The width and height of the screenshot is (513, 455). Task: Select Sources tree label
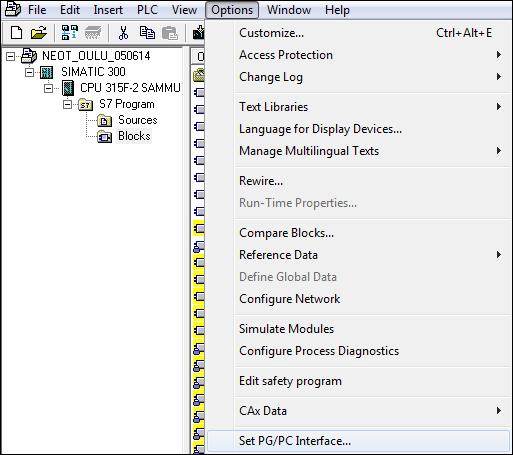pyautogui.click(x=138, y=120)
